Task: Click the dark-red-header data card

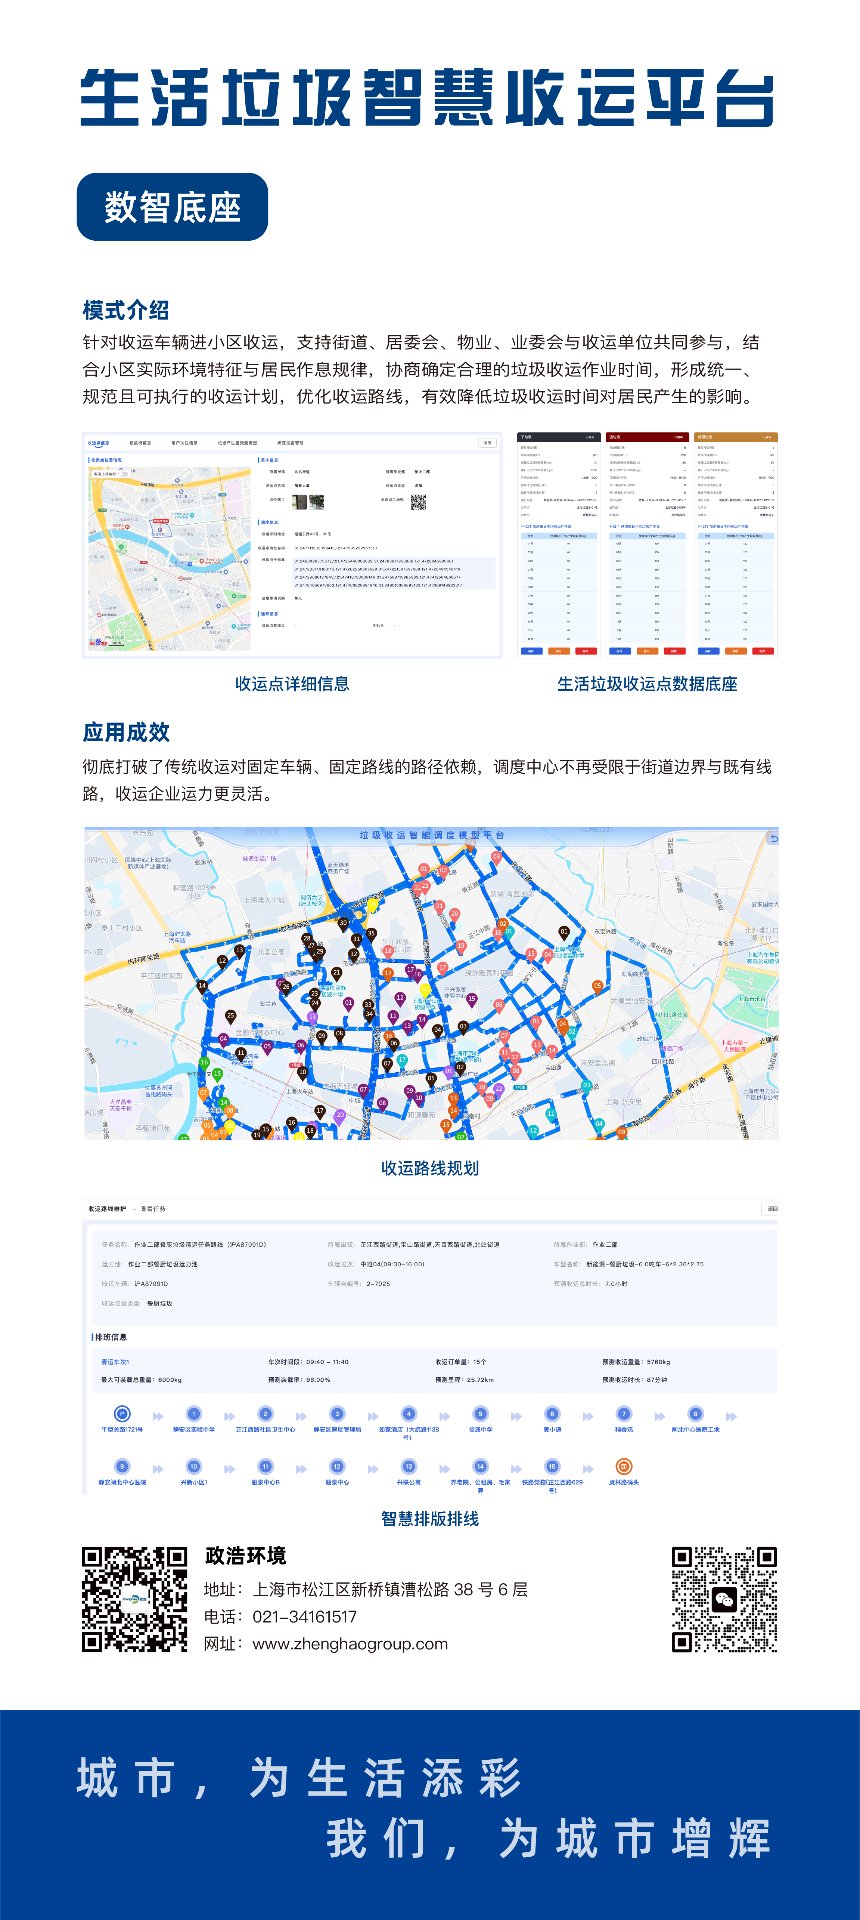Action: point(647,545)
